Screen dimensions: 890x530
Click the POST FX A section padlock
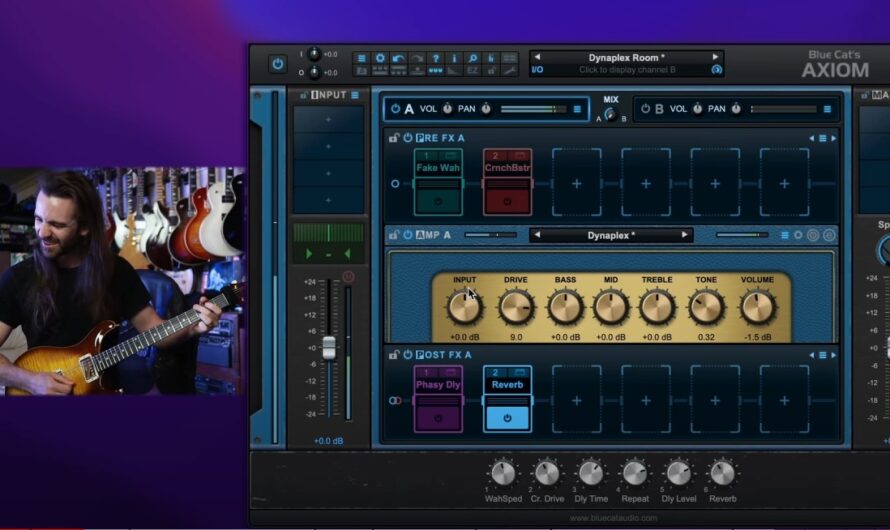pos(393,355)
